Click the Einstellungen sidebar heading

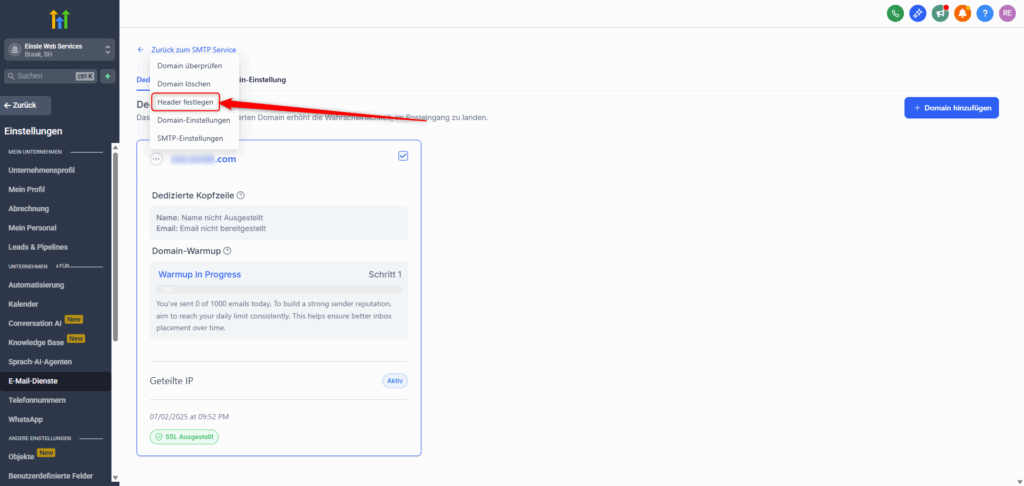tap(33, 131)
